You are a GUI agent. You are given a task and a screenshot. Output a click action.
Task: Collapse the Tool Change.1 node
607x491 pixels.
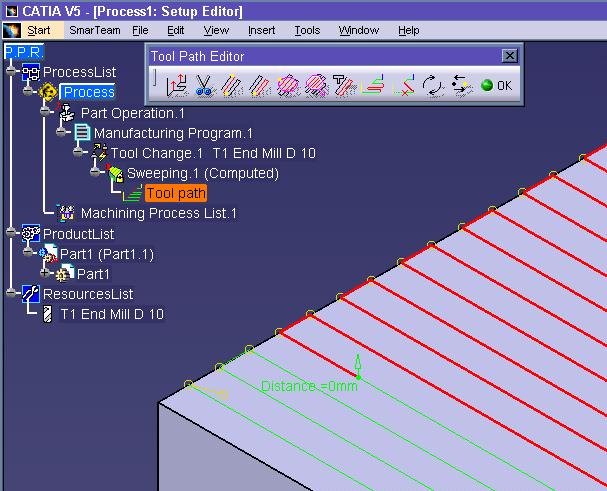click(x=78, y=152)
